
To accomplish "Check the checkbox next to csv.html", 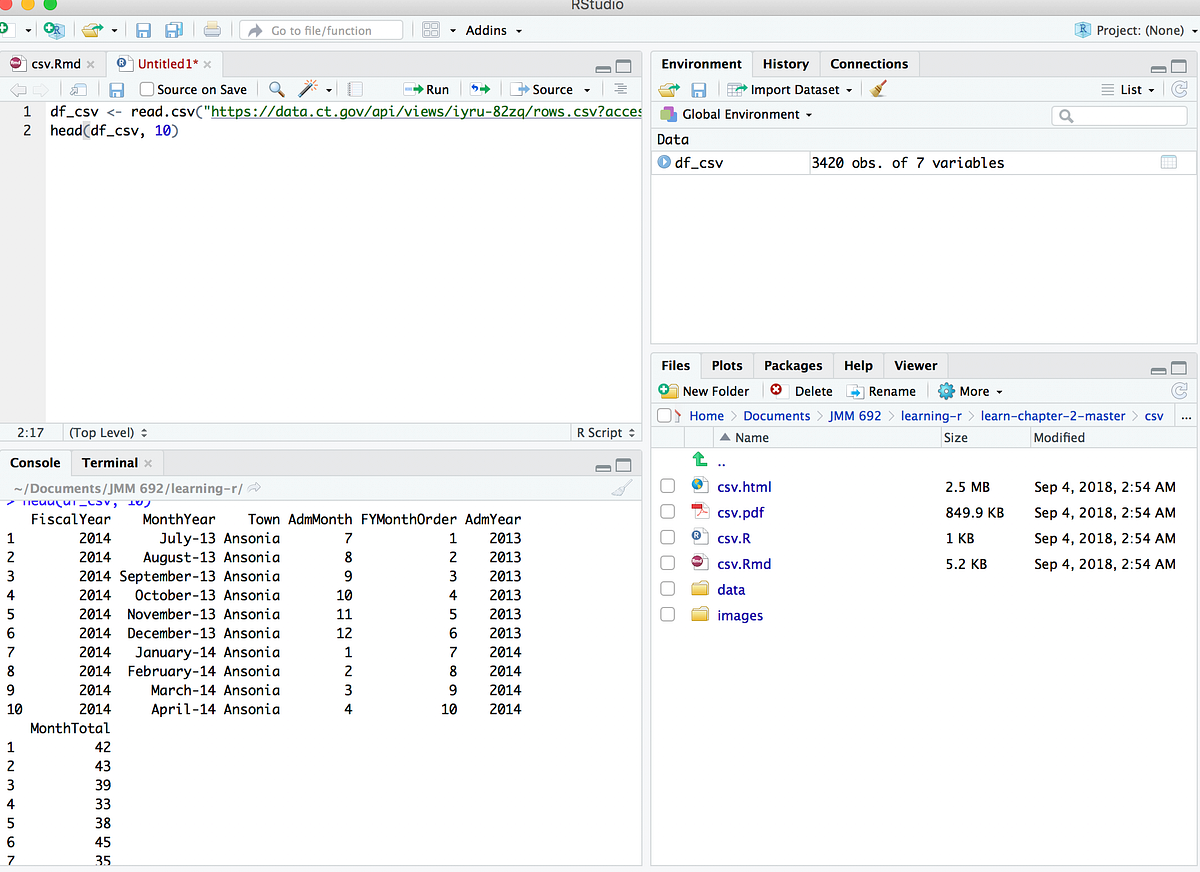I will click(x=667, y=485).
